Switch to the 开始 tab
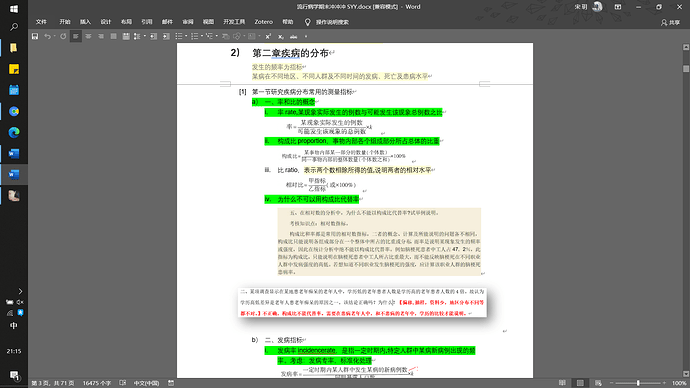Image resolution: width=690 pixels, height=388 pixels. click(65, 22)
